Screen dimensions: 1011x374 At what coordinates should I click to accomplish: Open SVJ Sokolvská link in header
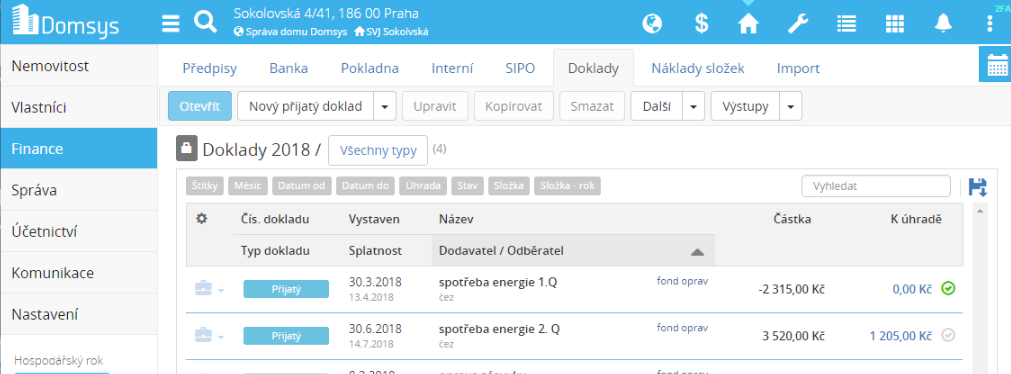coord(391,32)
